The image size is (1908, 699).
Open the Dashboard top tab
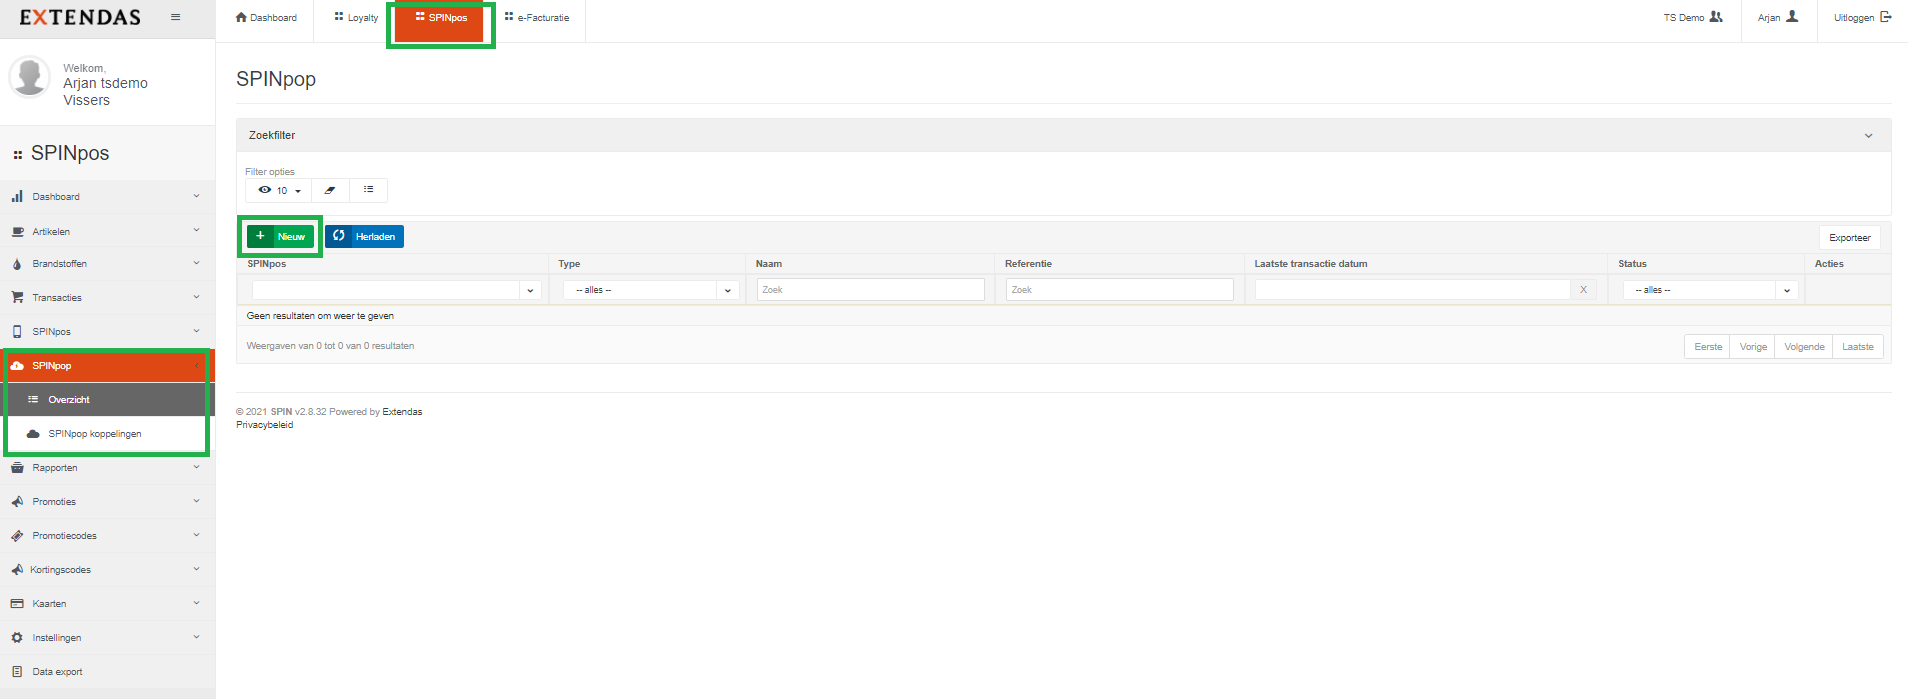266,18
